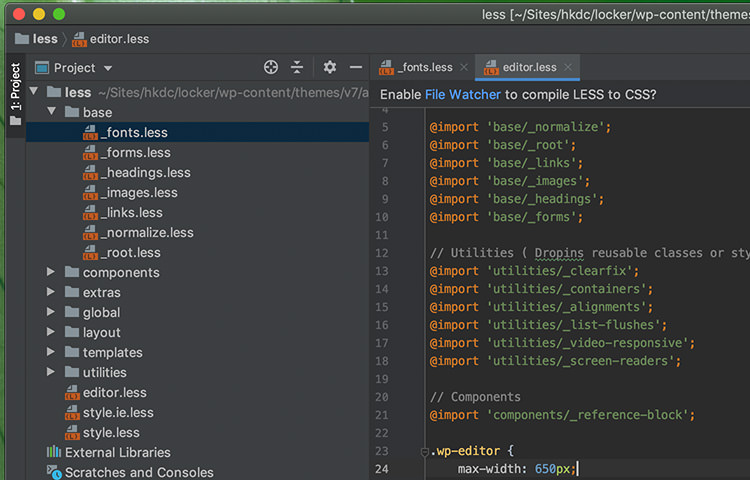Collapse the base folder

51,113
